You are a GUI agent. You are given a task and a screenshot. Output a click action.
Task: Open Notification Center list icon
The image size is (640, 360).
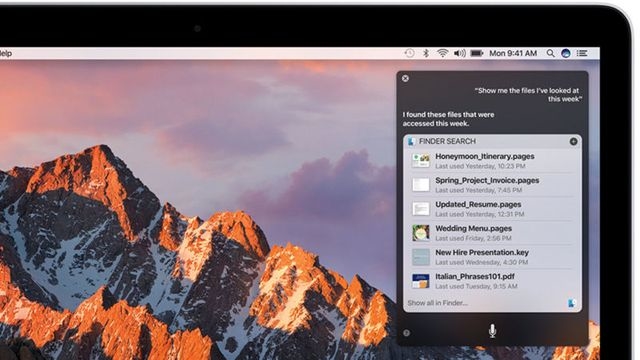(x=582, y=53)
